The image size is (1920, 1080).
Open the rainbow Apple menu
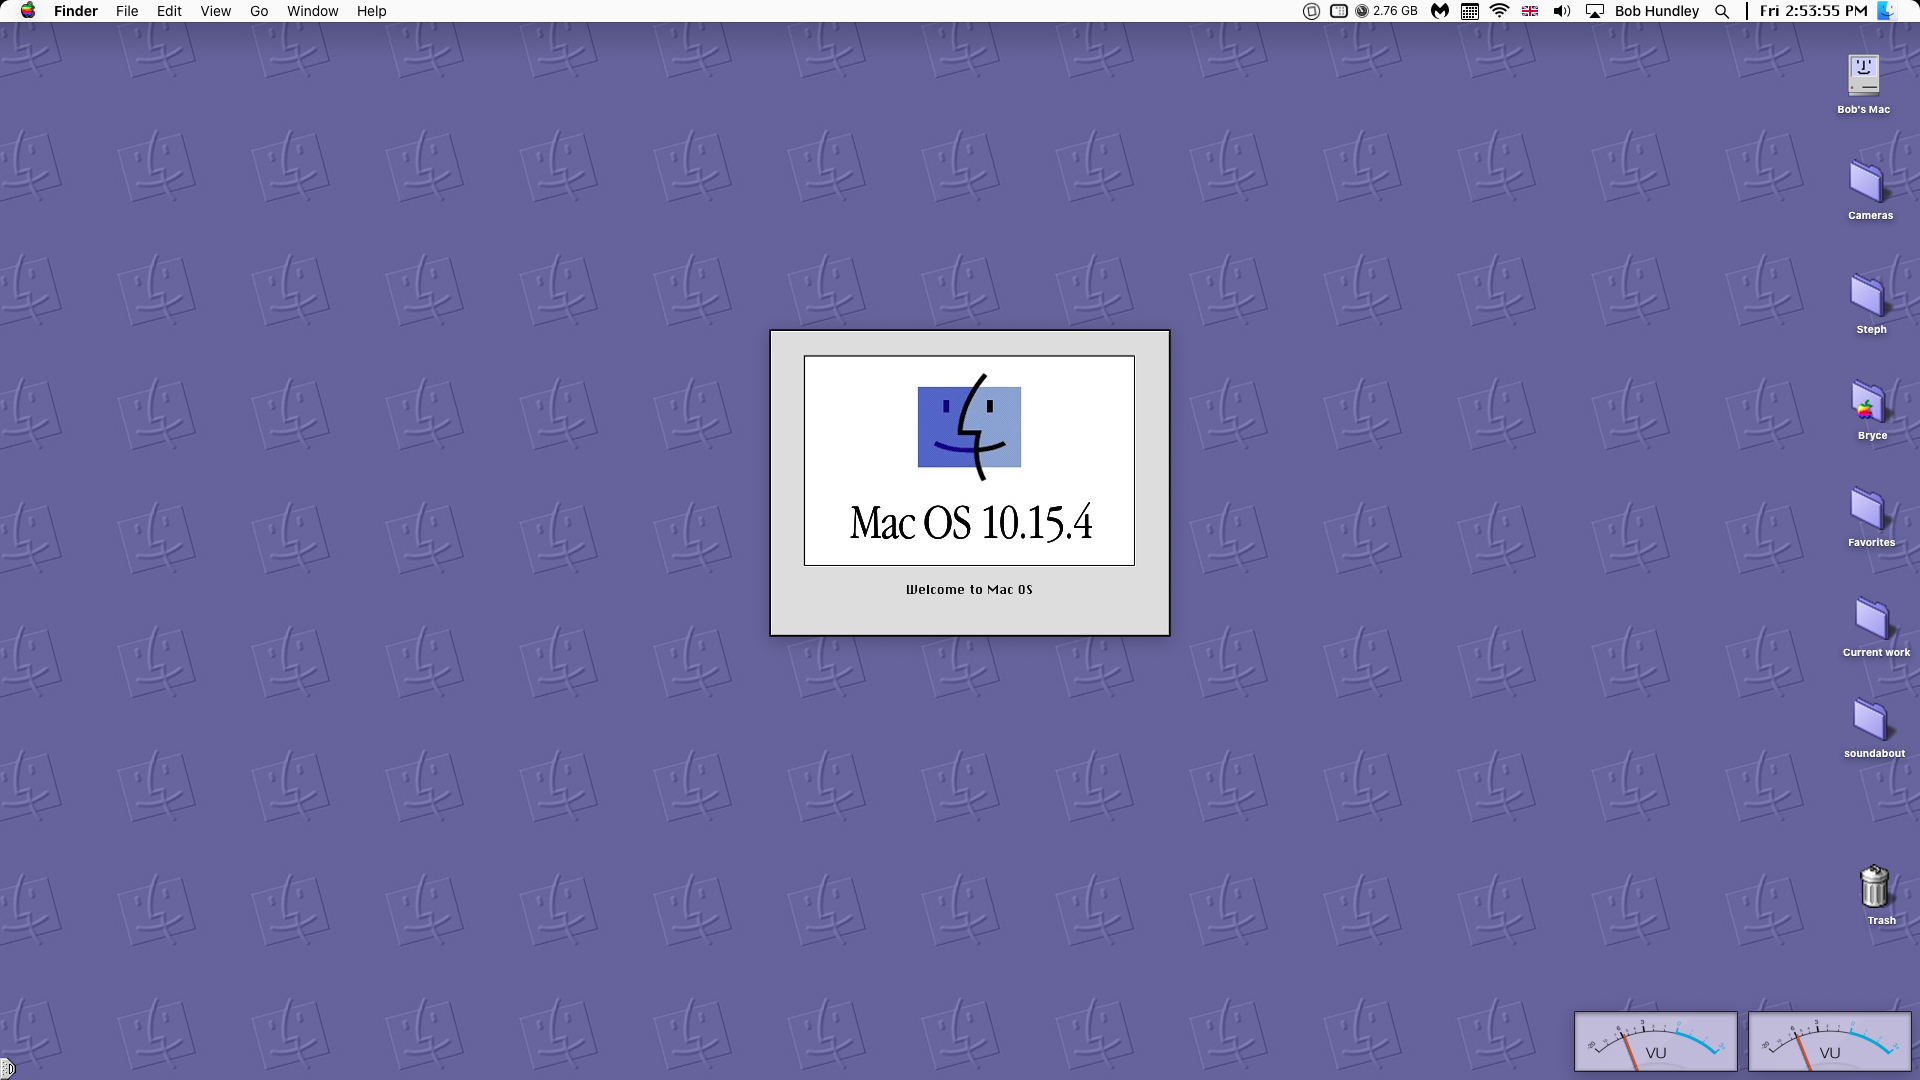point(28,11)
